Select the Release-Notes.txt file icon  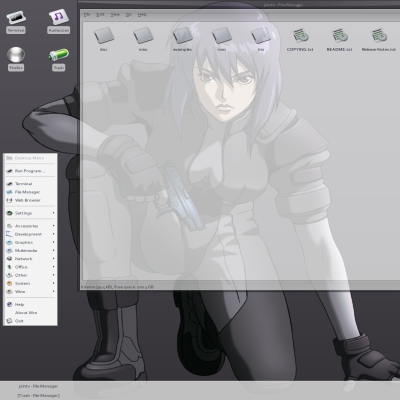click(379, 39)
